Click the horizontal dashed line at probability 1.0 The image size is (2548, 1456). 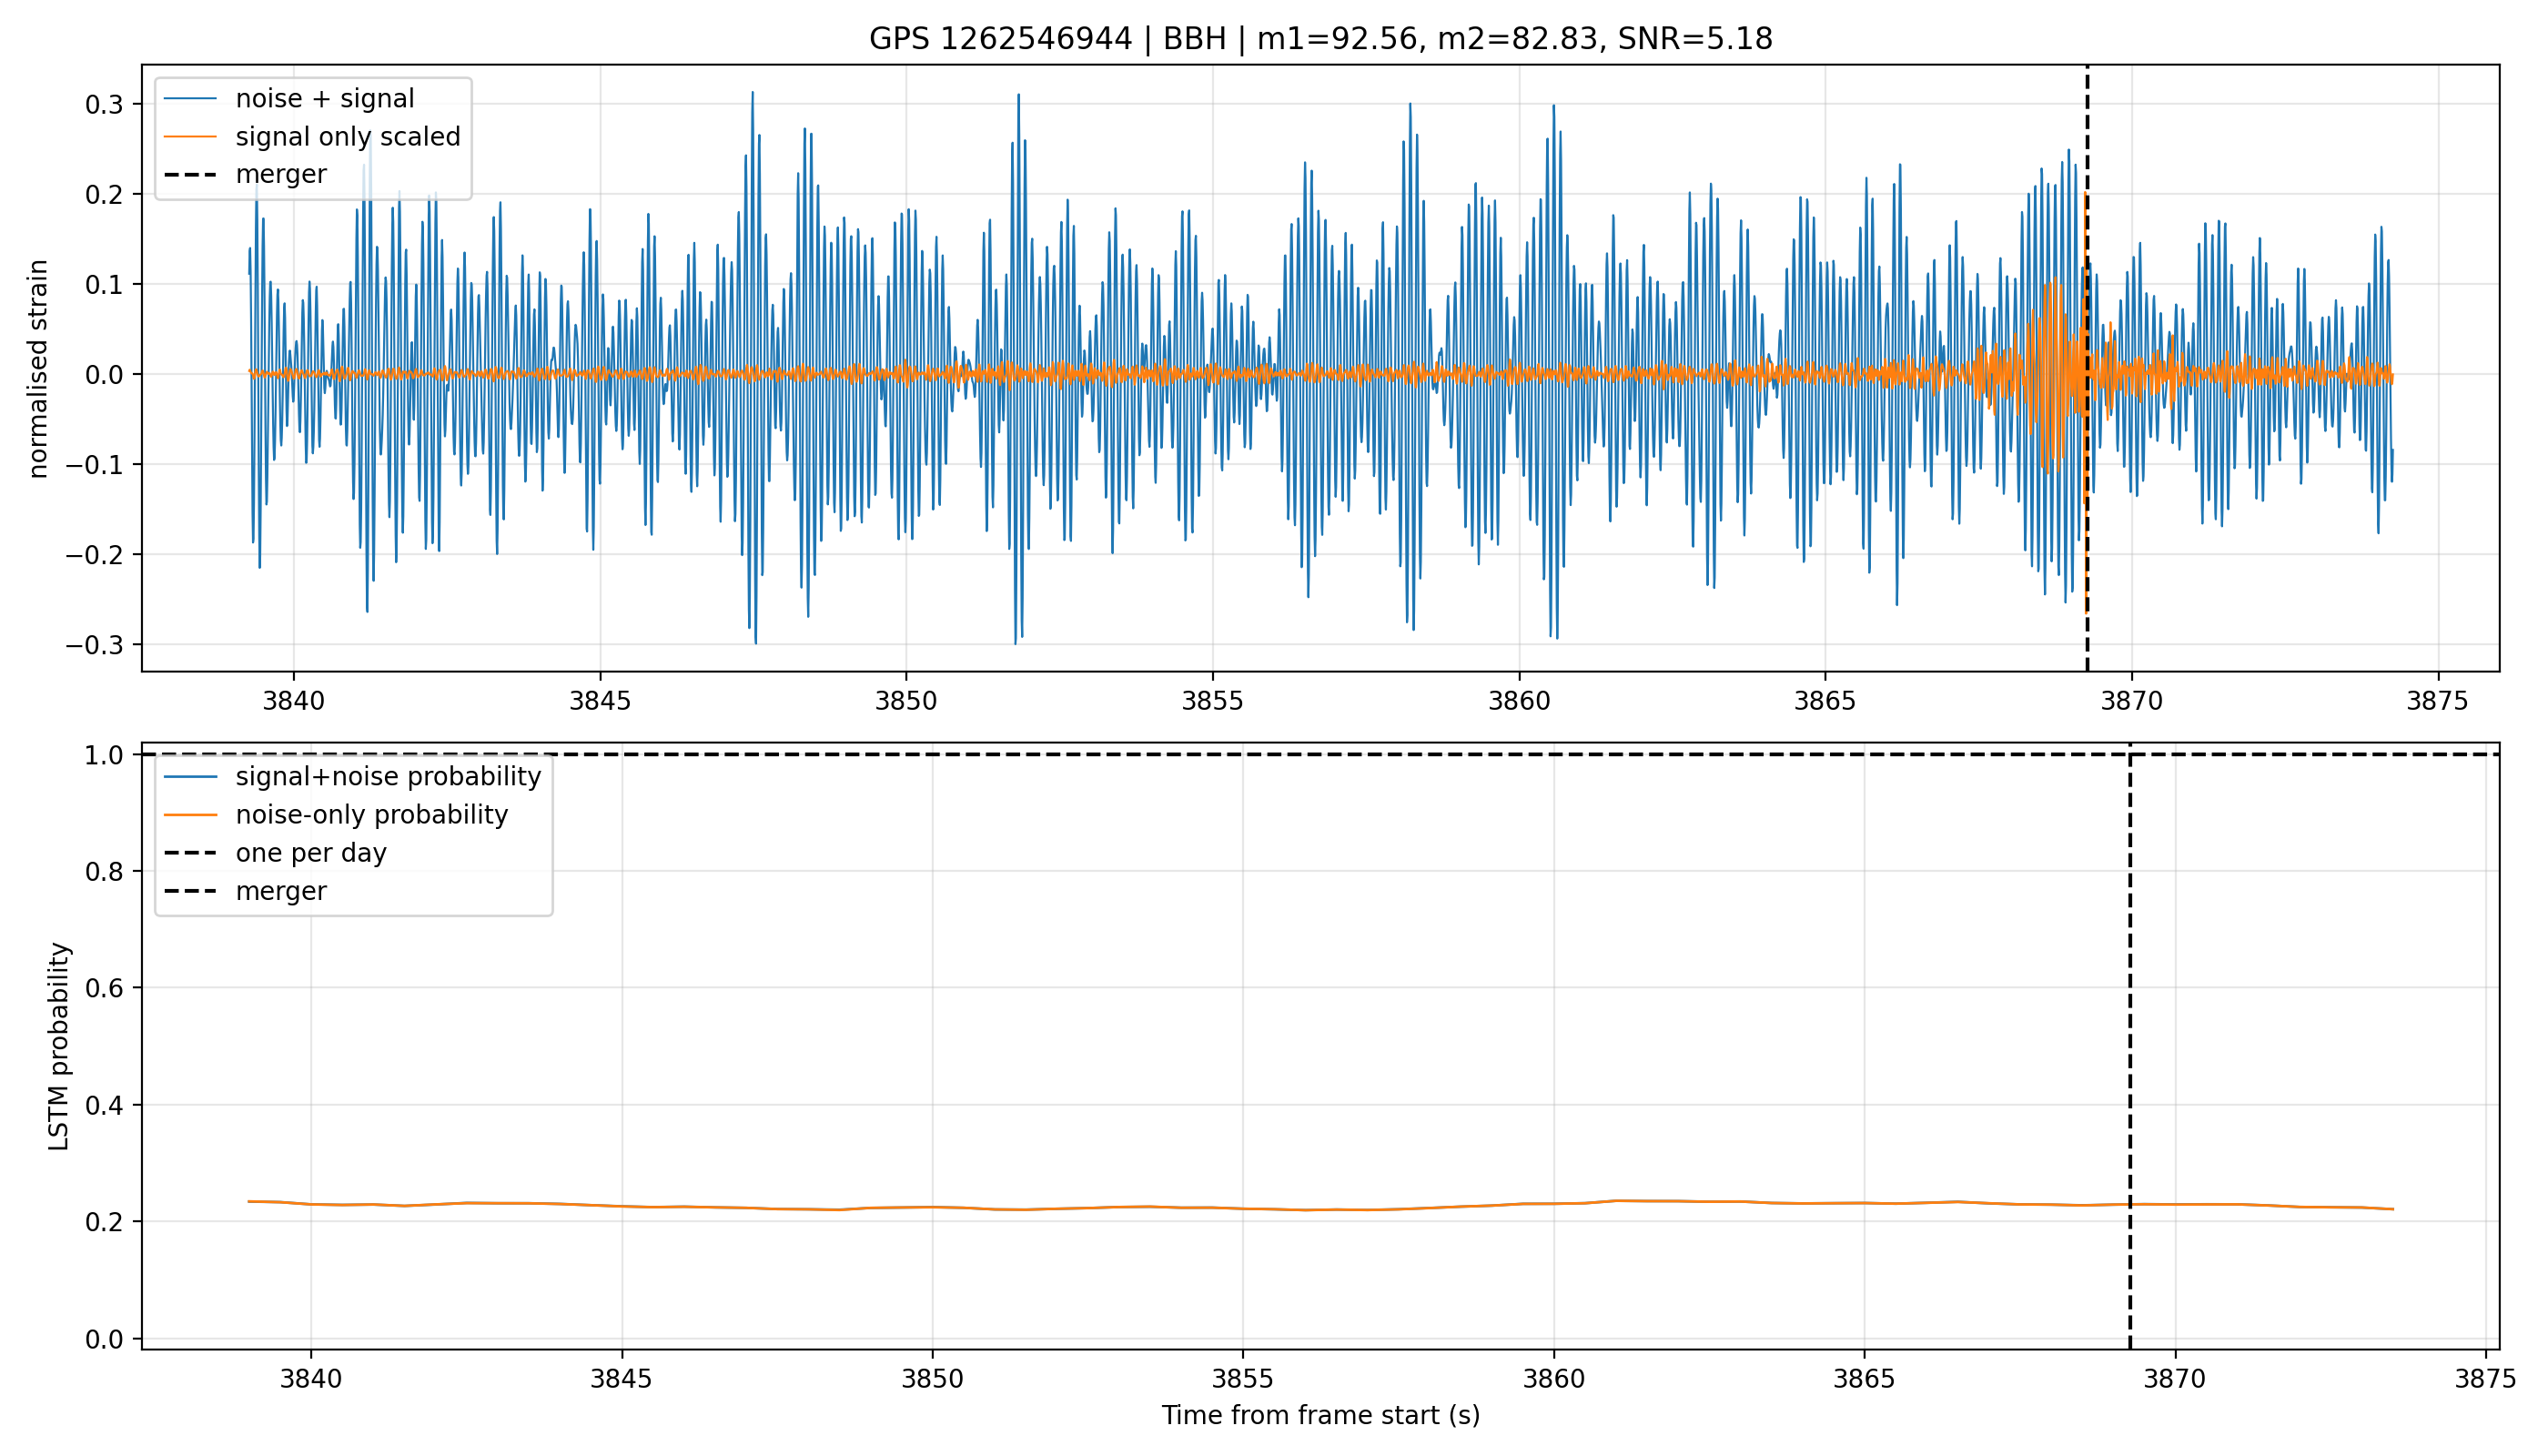coord(1320,754)
